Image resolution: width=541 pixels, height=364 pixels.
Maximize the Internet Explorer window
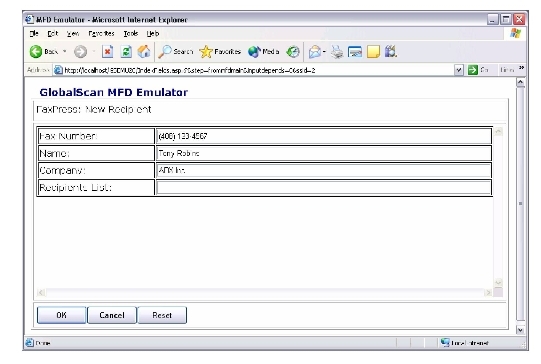(506, 20)
